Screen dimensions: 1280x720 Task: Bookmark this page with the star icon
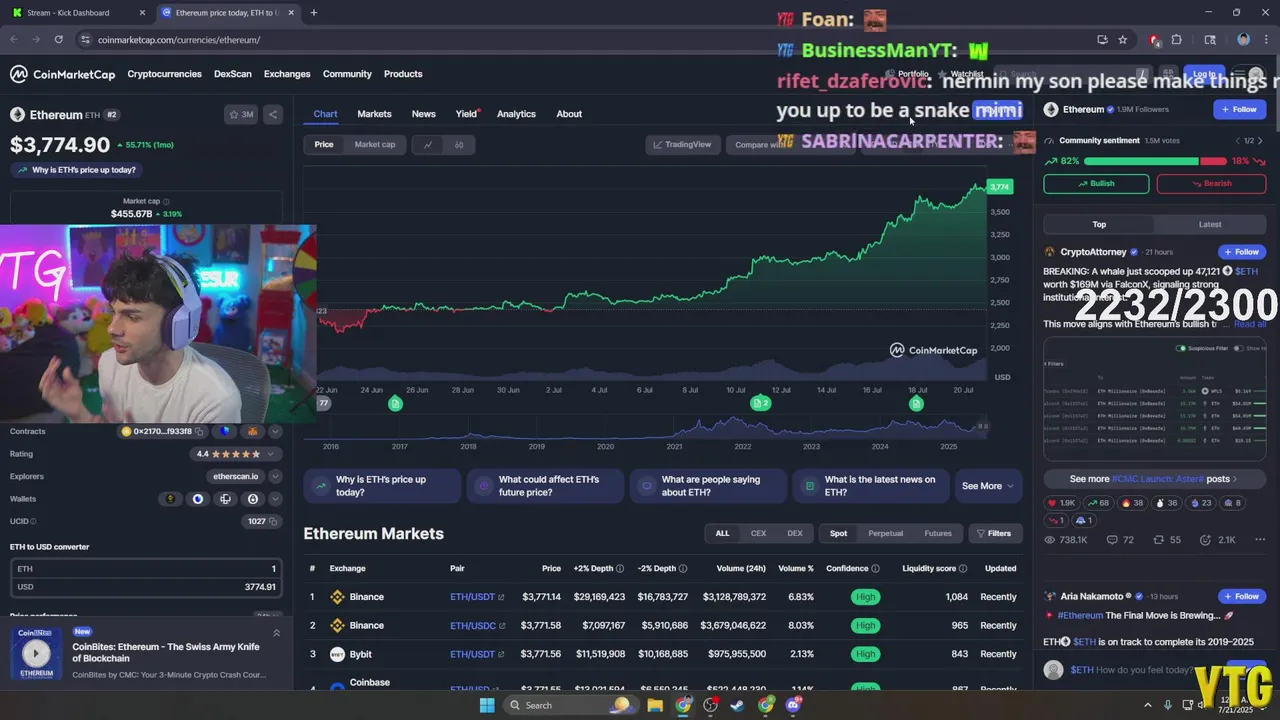(1123, 39)
